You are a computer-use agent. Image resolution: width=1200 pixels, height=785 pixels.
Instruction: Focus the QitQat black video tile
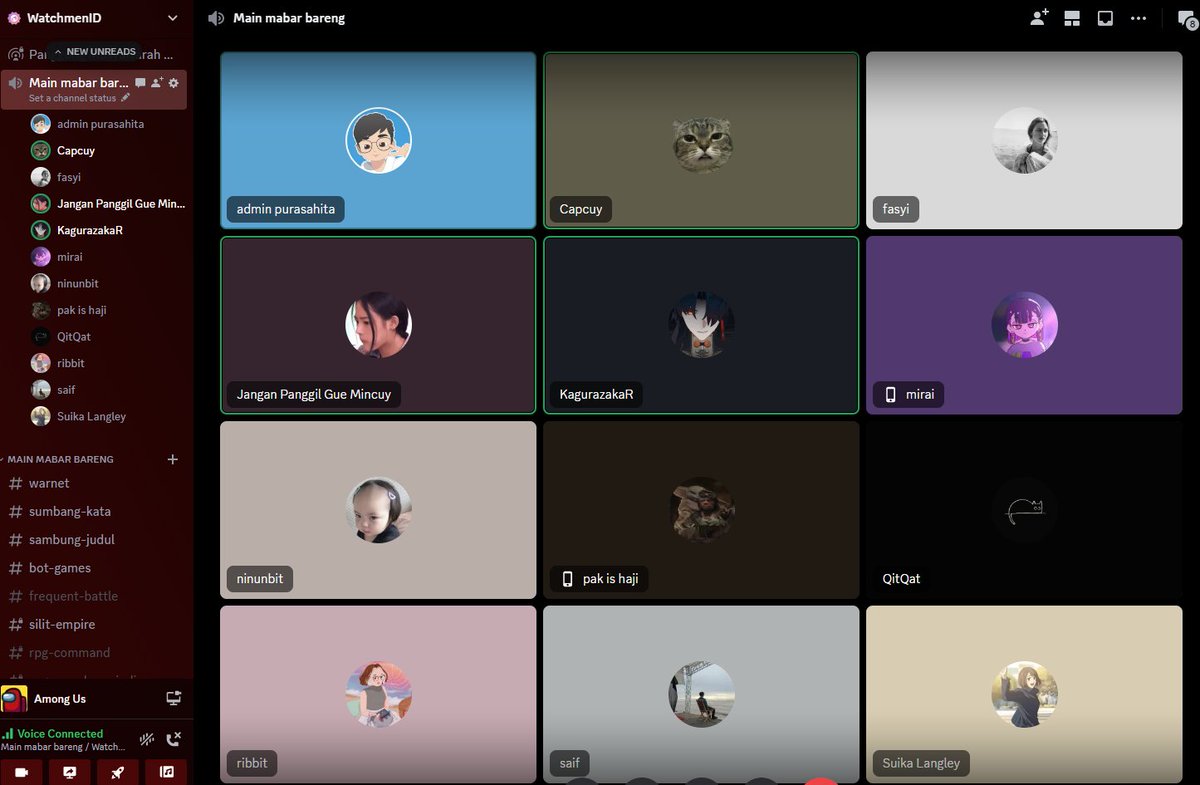[x=1024, y=510]
